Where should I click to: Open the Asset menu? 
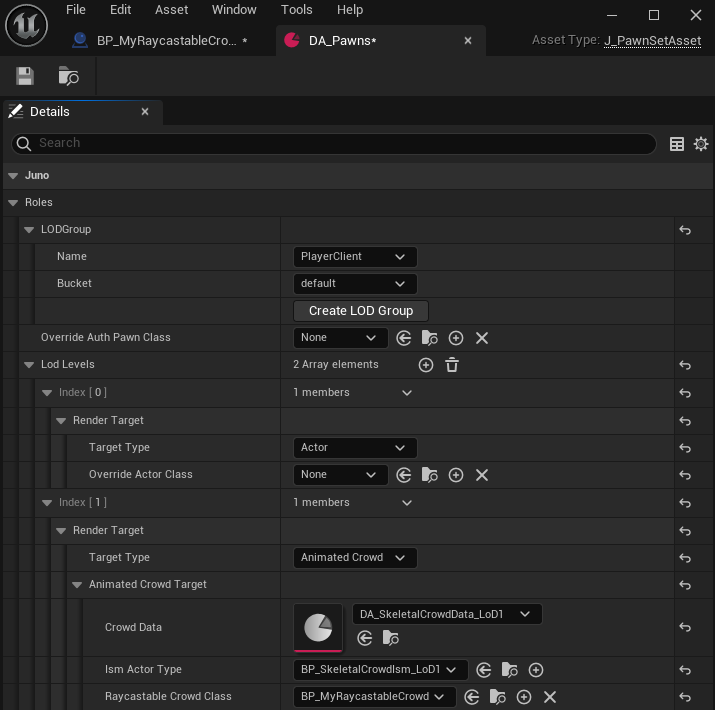[x=171, y=10]
